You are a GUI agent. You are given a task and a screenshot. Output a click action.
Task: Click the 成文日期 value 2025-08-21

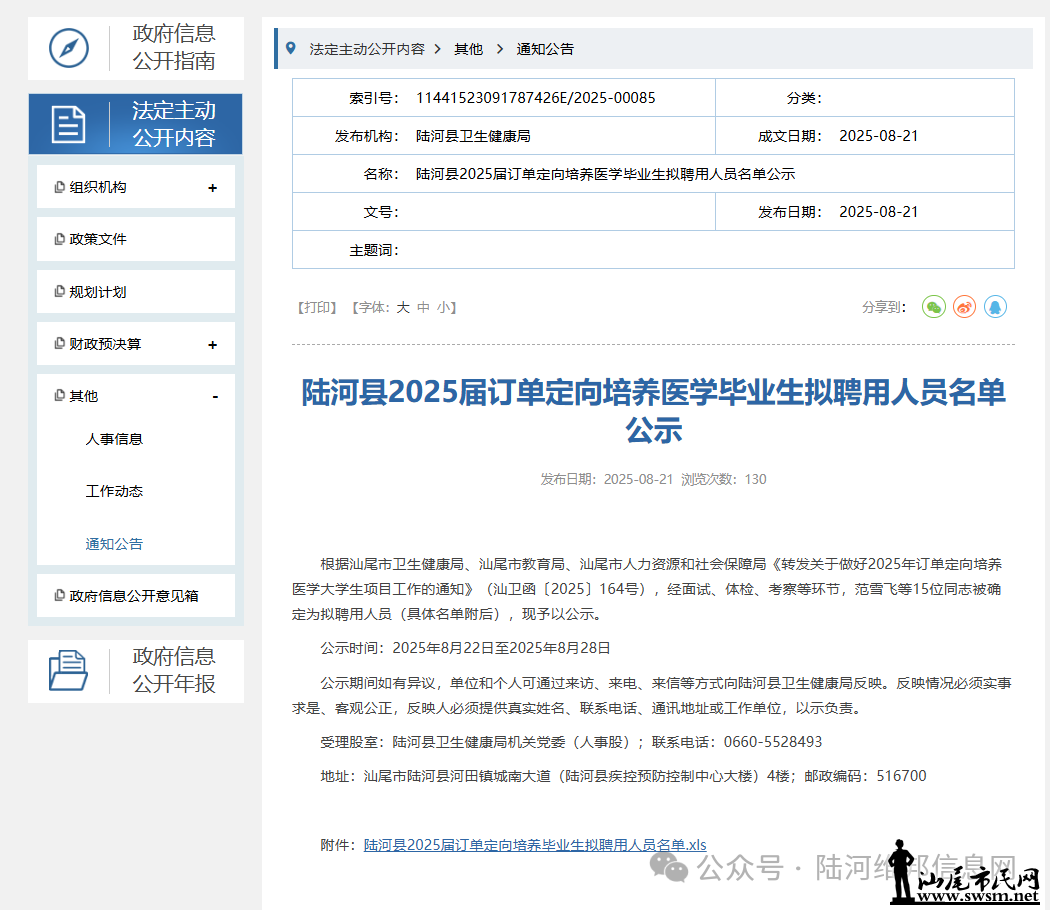(879, 136)
